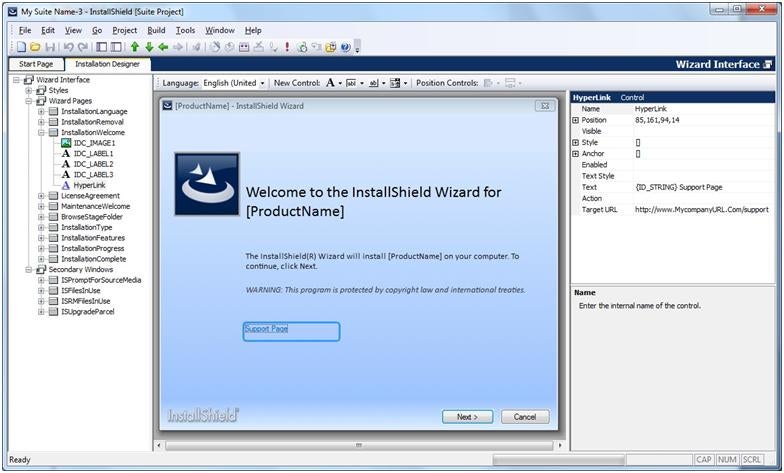Click the New Project toolbar icon
This screenshot has height=473, width=784.
click(x=21, y=47)
